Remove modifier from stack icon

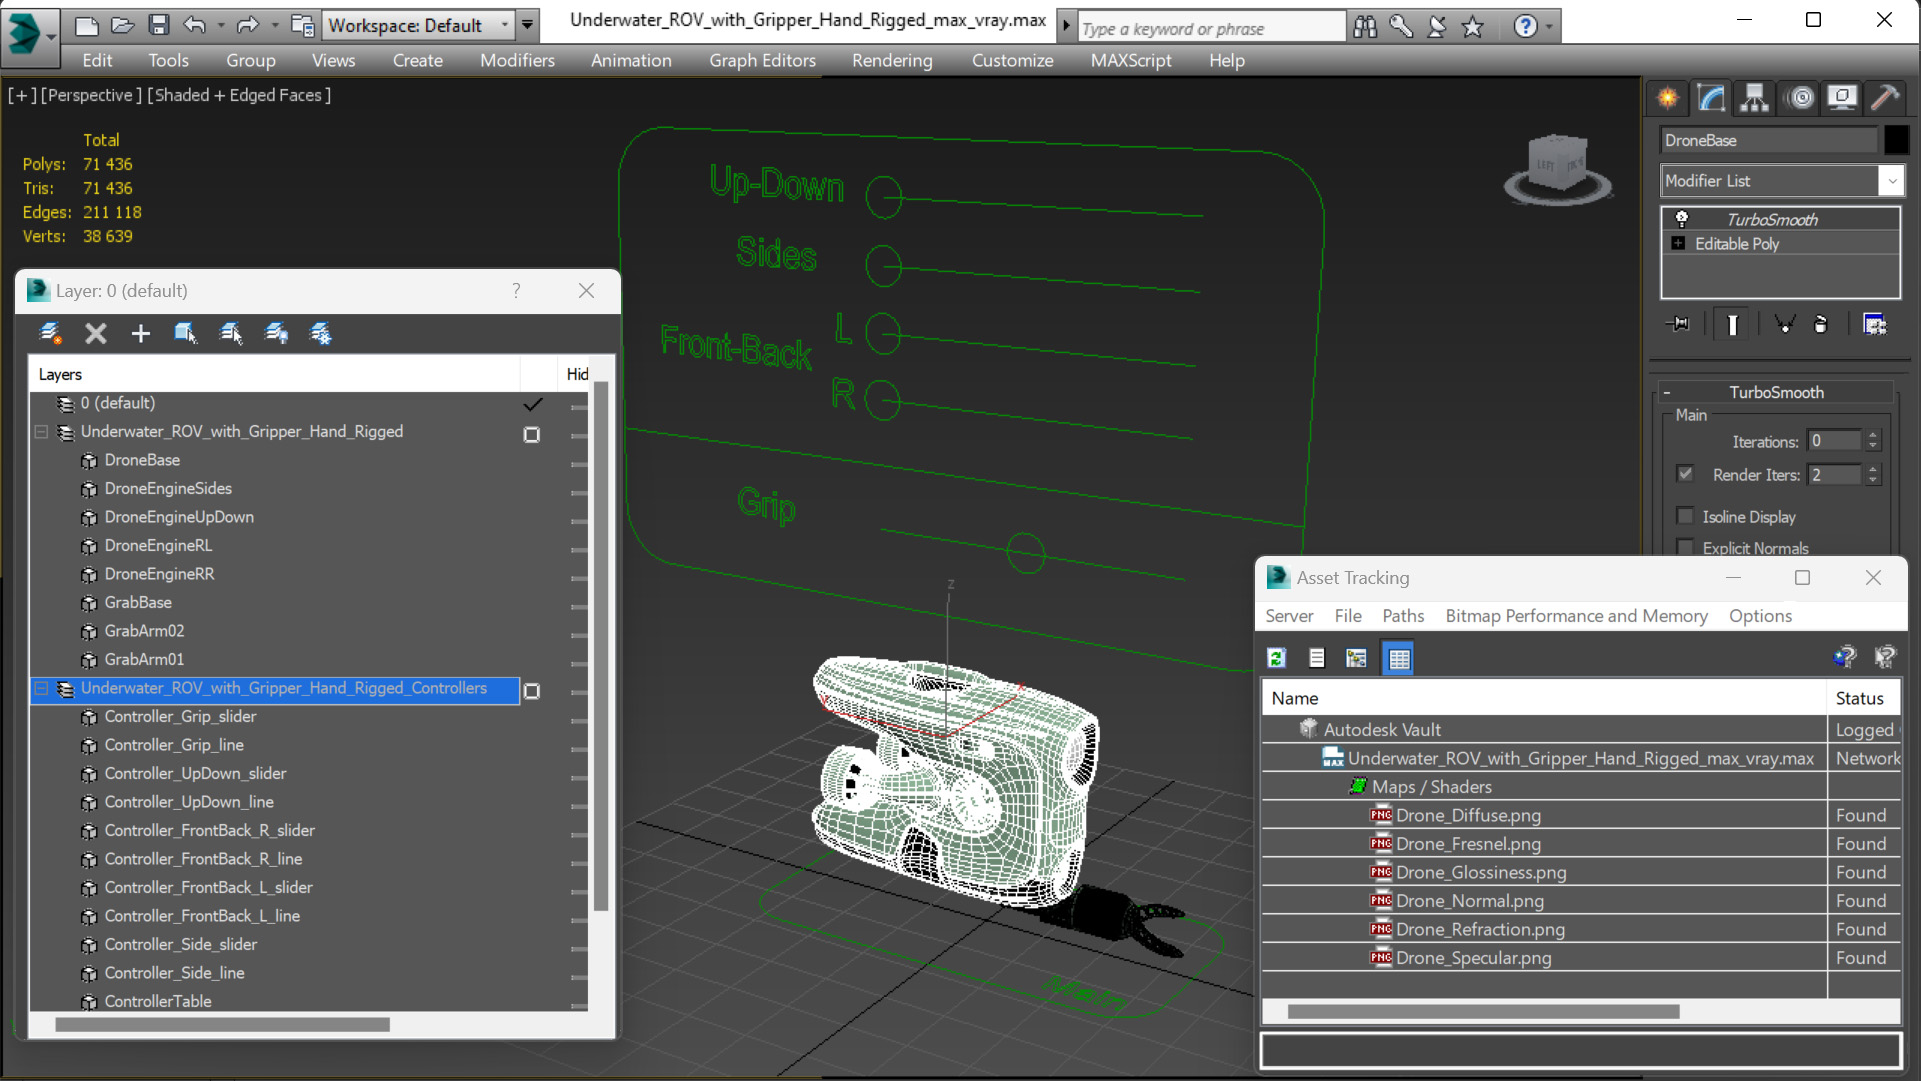1821,324
